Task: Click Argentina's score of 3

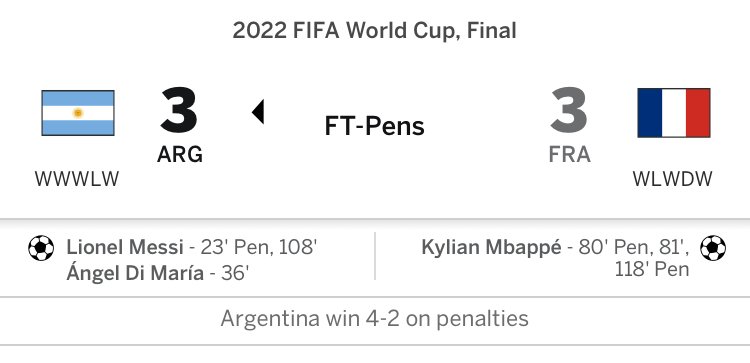Action: click(179, 110)
